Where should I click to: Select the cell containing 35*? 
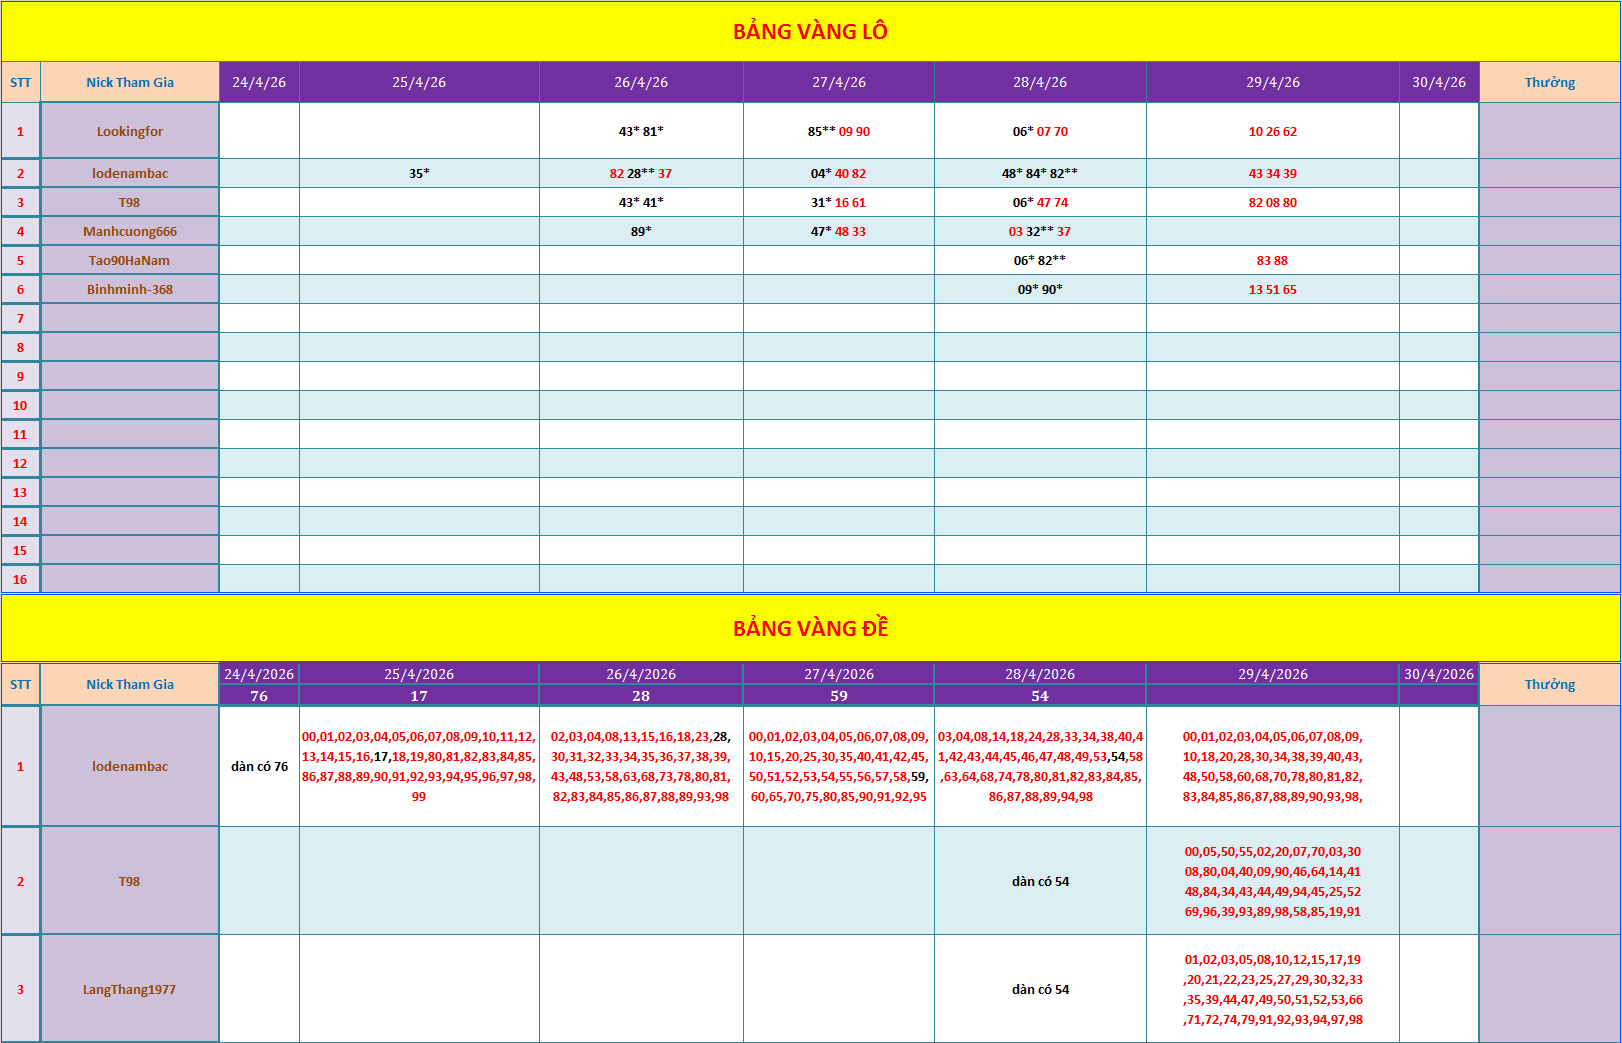pyautogui.click(x=419, y=173)
